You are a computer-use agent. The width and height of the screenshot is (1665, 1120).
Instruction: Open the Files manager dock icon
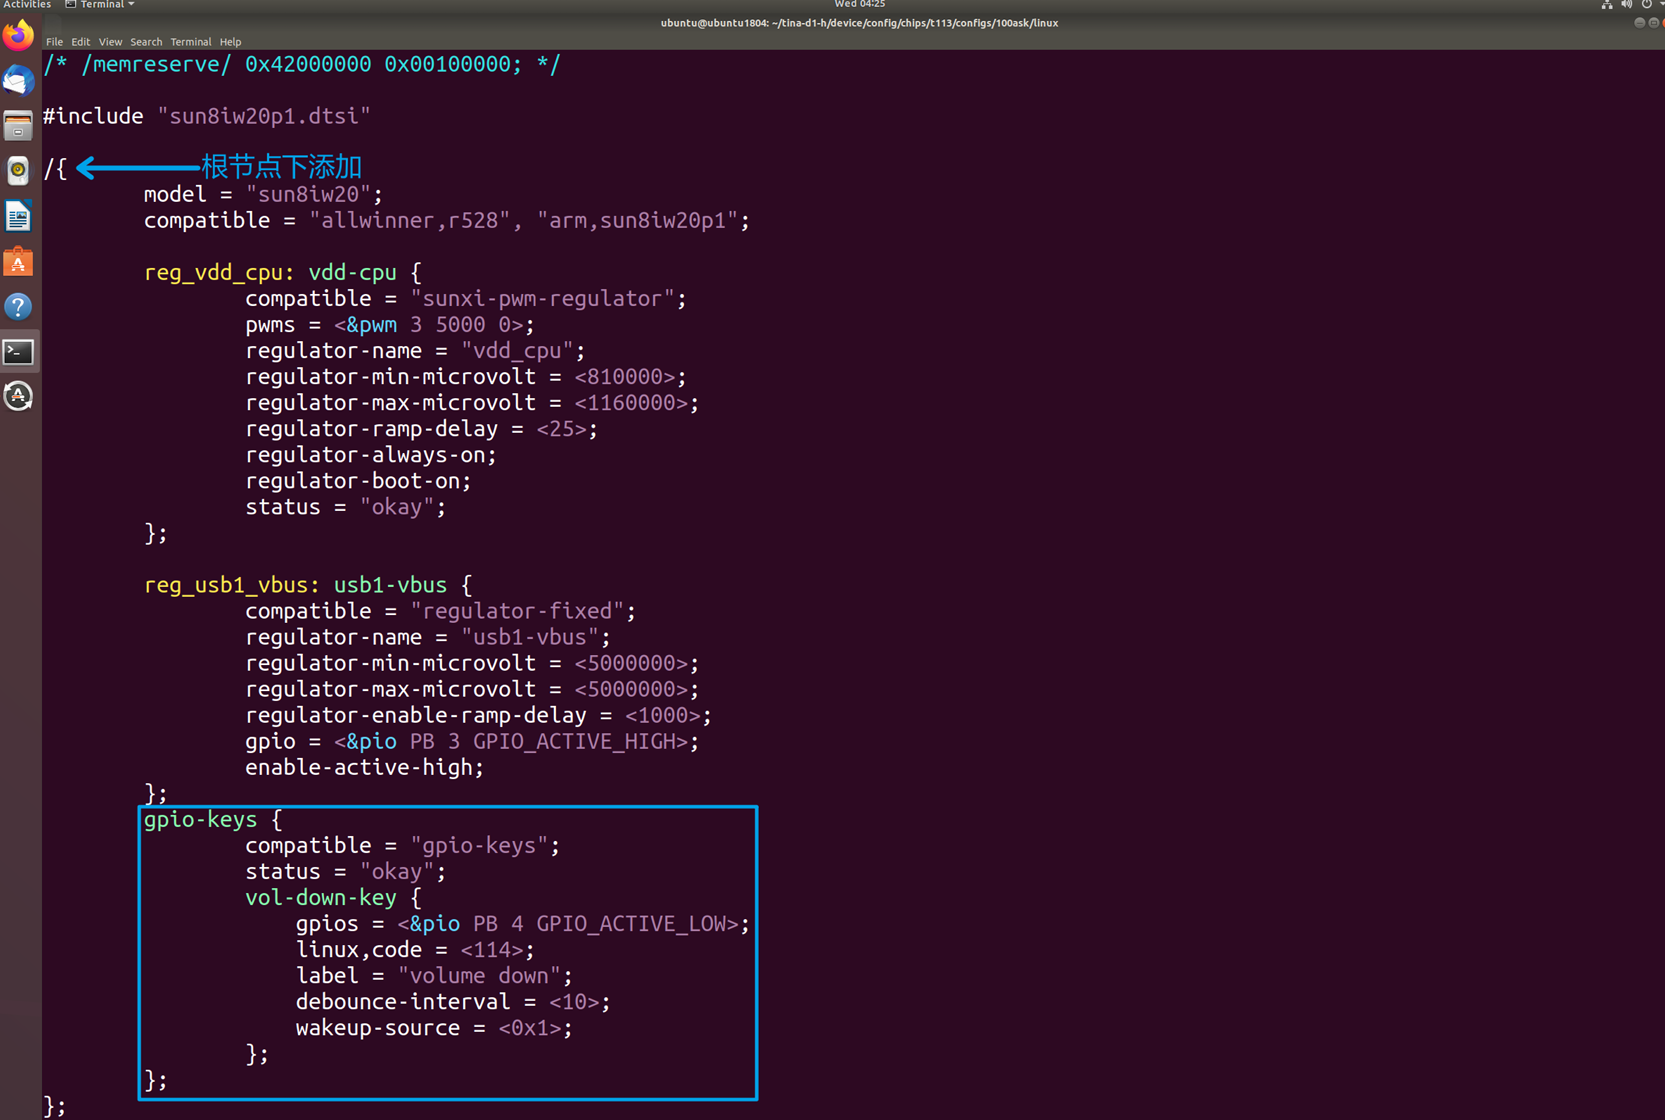(x=18, y=127)
